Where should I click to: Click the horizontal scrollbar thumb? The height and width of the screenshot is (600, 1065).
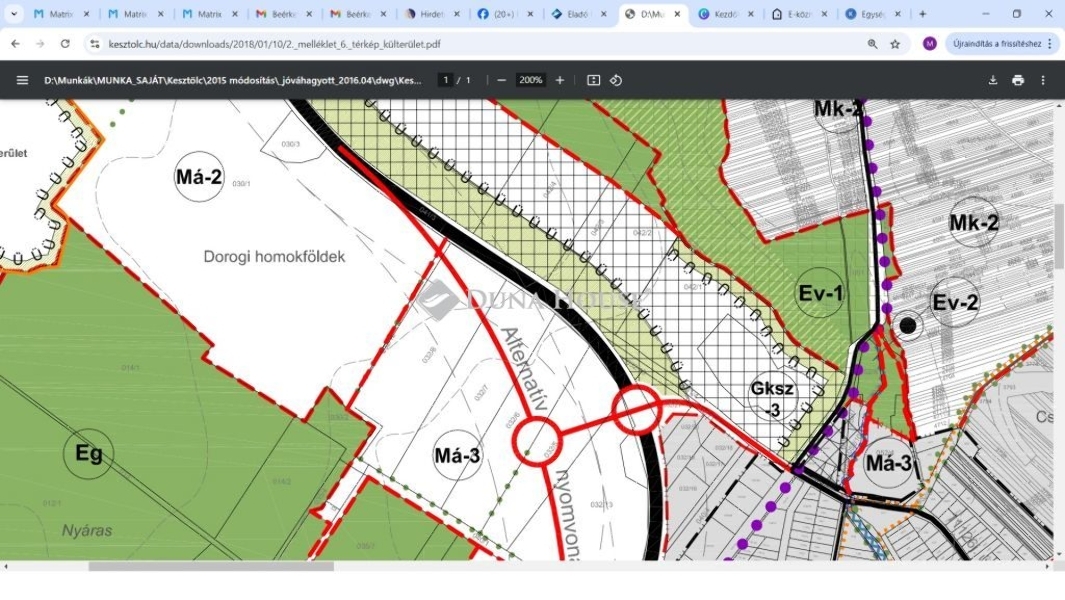click(211, 566)
